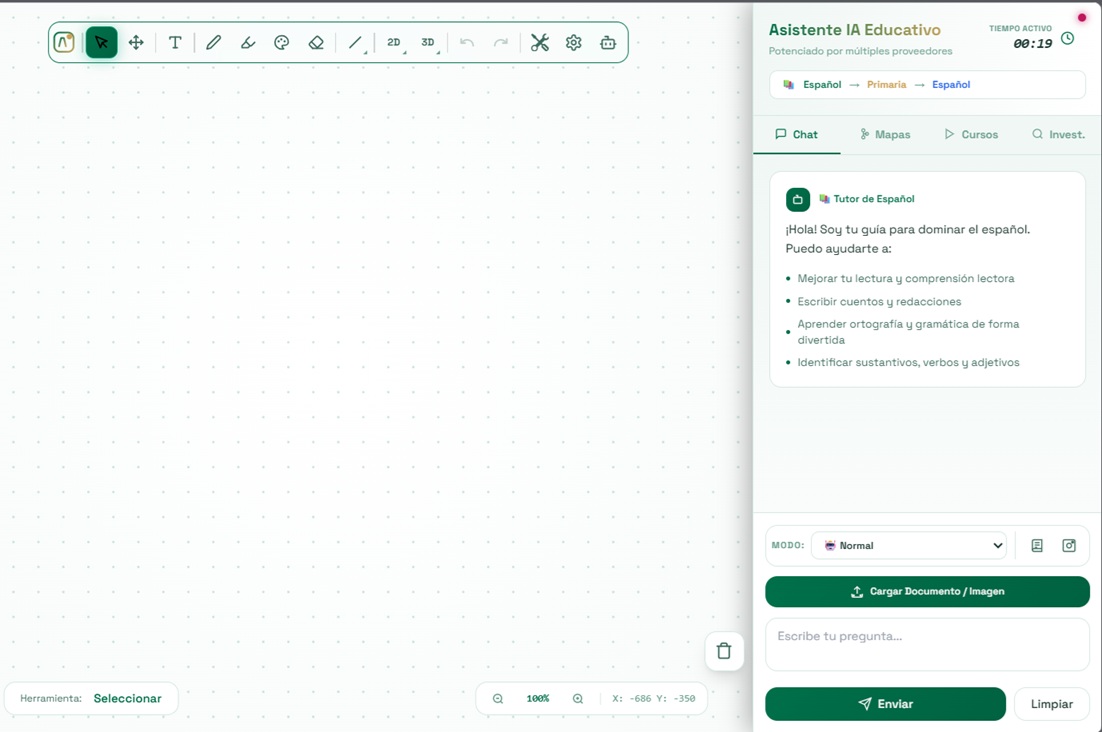The width and height of the screenshot is (1102, 732).
Task: Select the highlighter marker tool
Action: (247, 42)
